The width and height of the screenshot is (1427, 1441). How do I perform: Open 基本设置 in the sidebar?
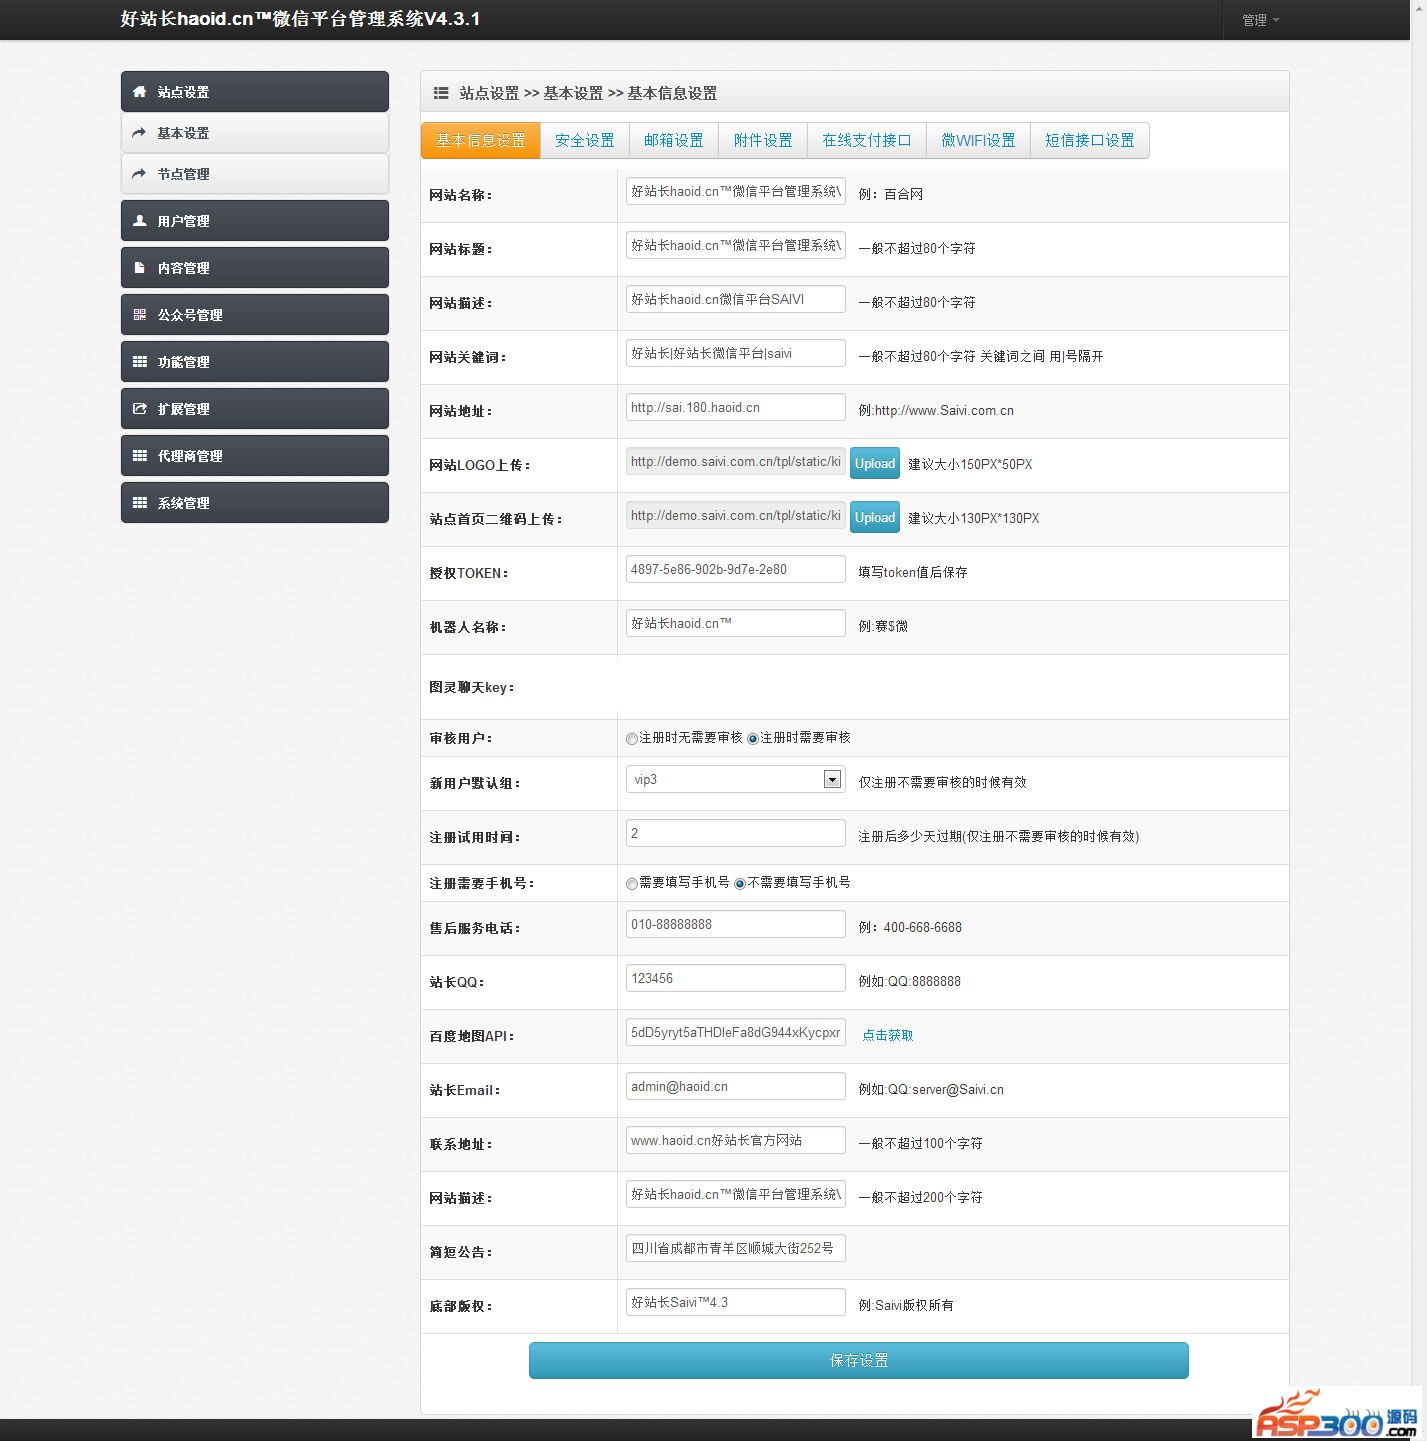pos(255,133)
